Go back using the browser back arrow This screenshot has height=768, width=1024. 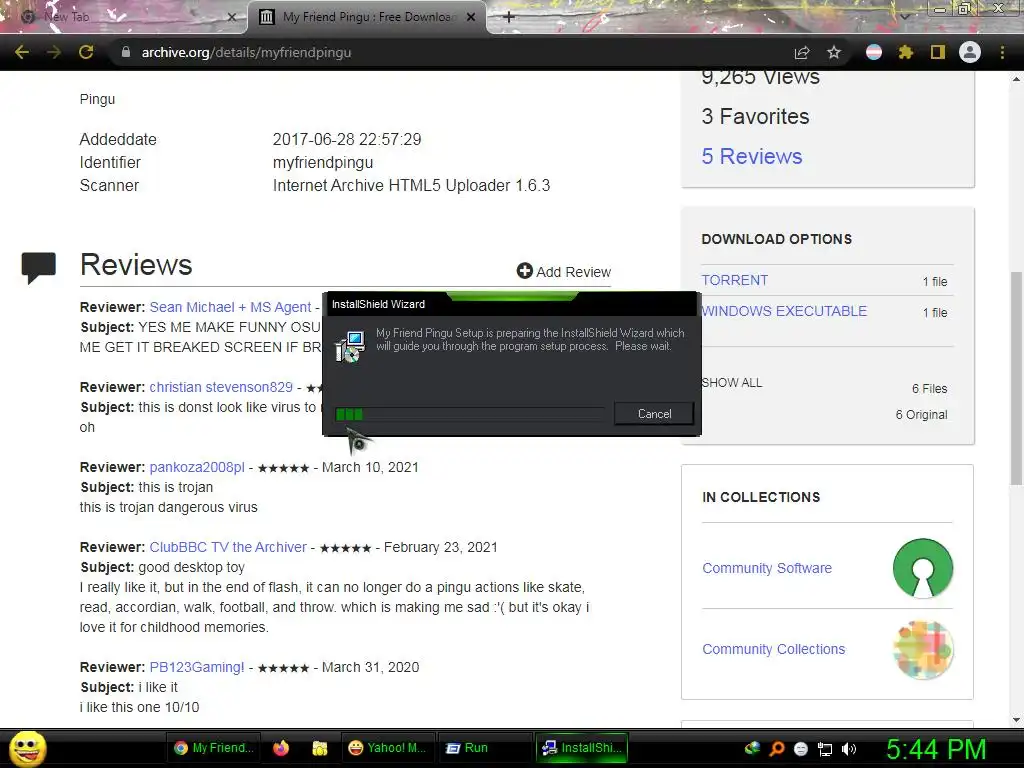tap(22, 52)
